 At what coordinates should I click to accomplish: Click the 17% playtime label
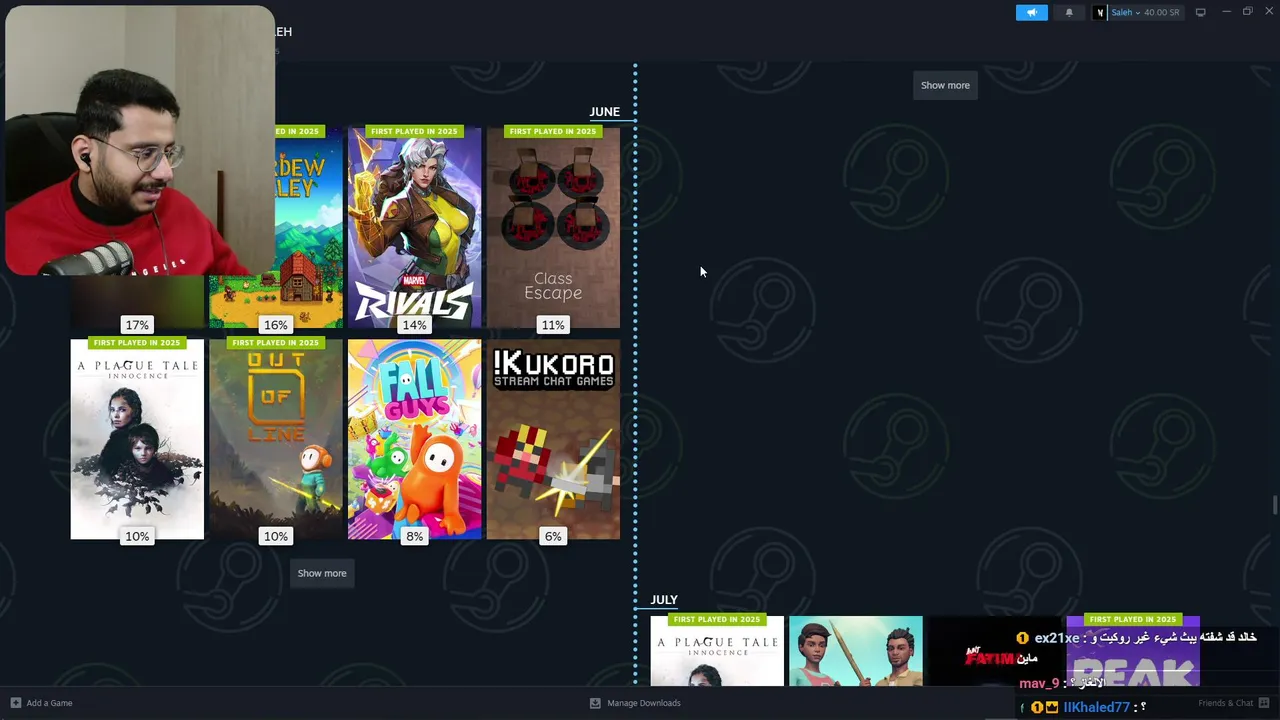[x=137, y=325]
